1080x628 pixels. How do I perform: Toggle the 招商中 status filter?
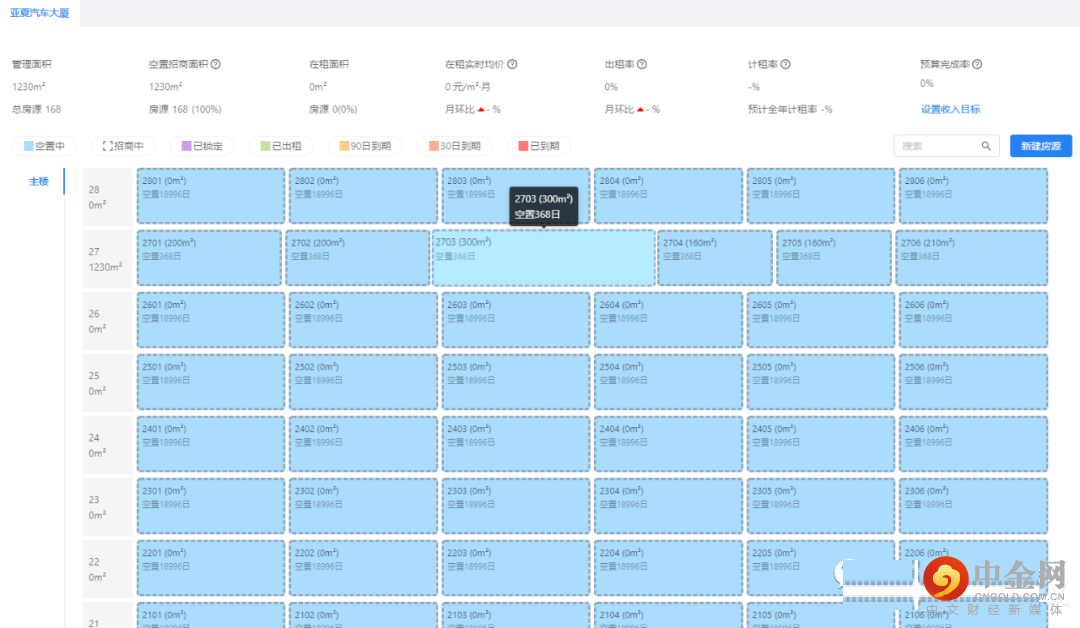coord(123,146)
